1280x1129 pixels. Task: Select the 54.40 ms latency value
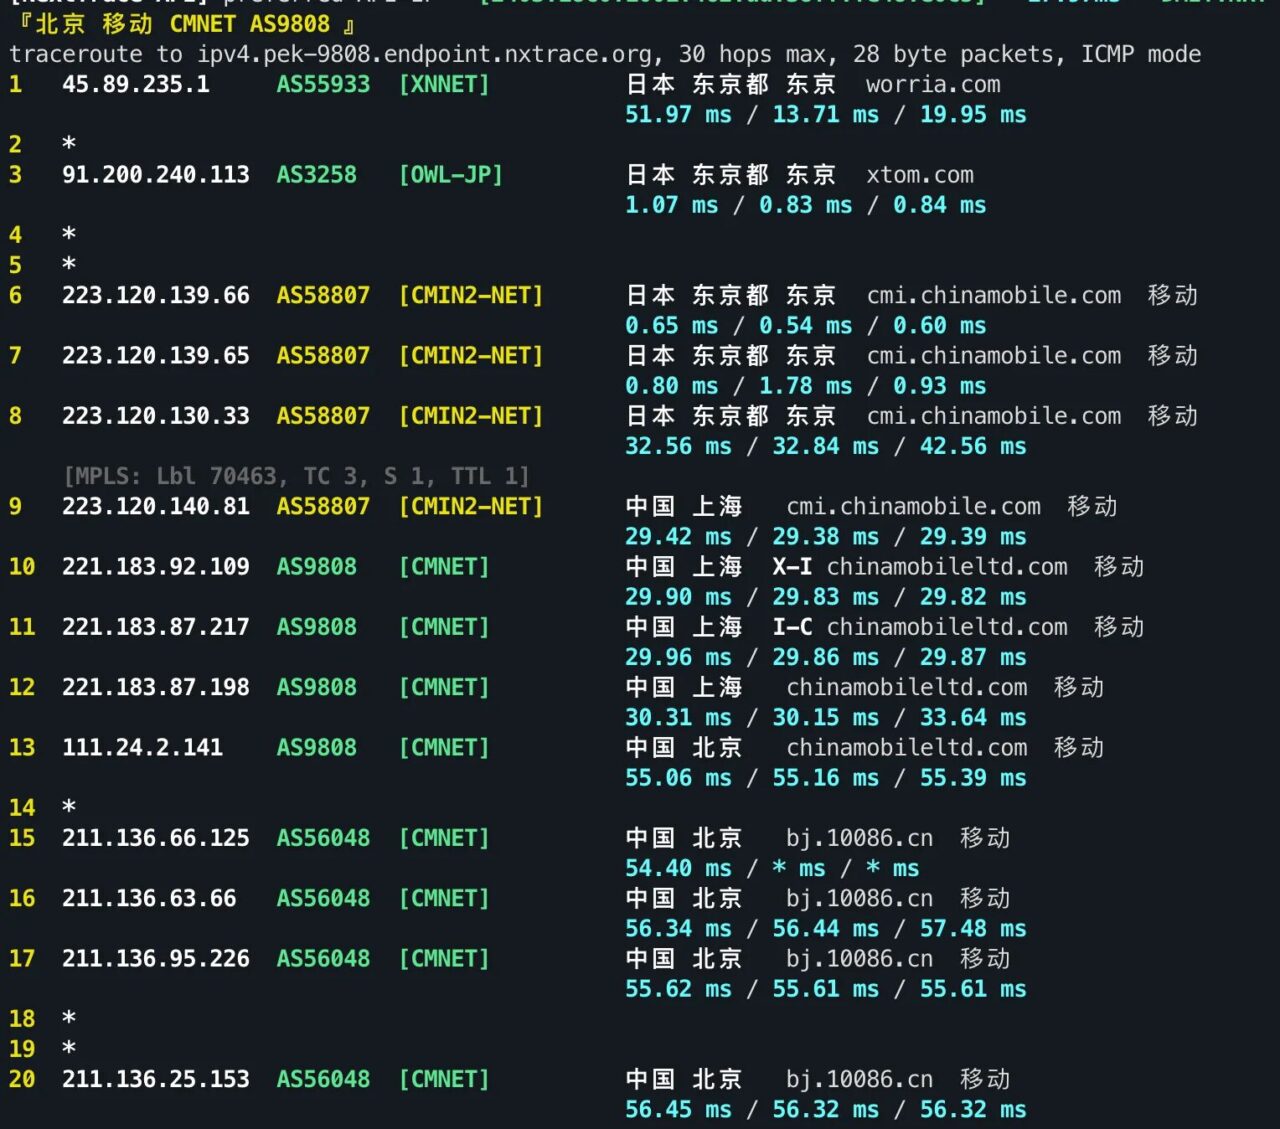click(678, 868)
